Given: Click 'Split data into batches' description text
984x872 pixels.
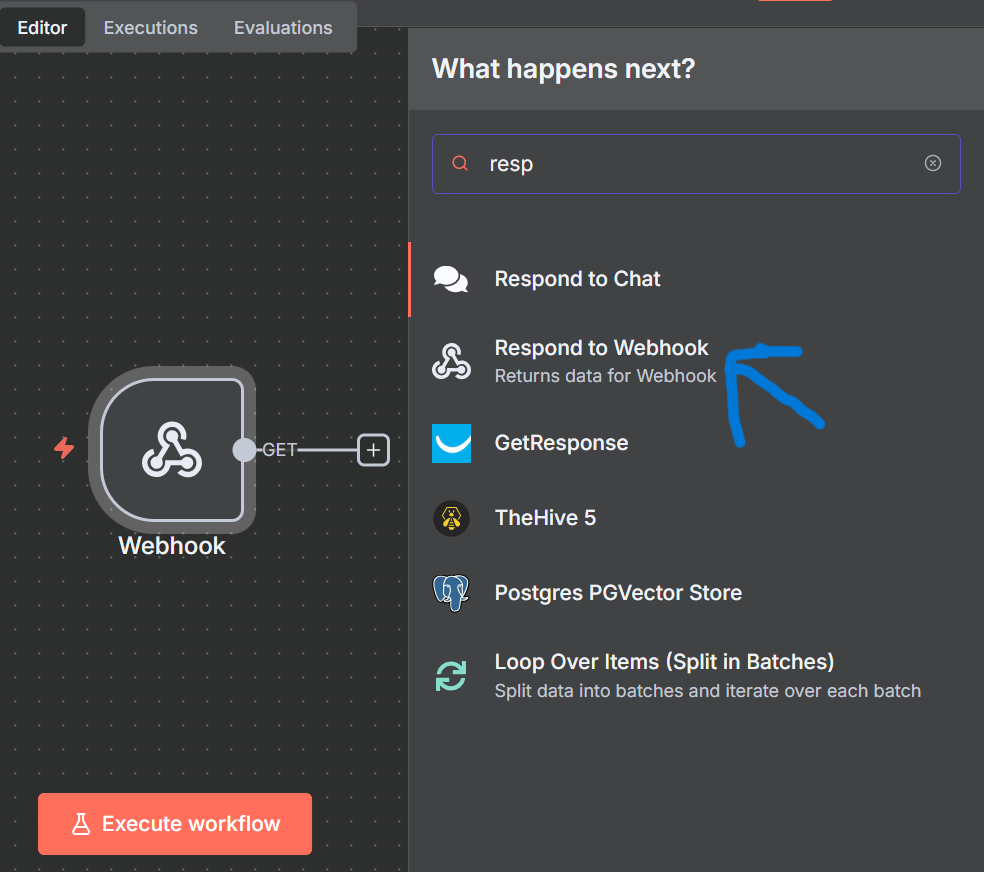Looking at the screenshot, I should pos(707,691).
